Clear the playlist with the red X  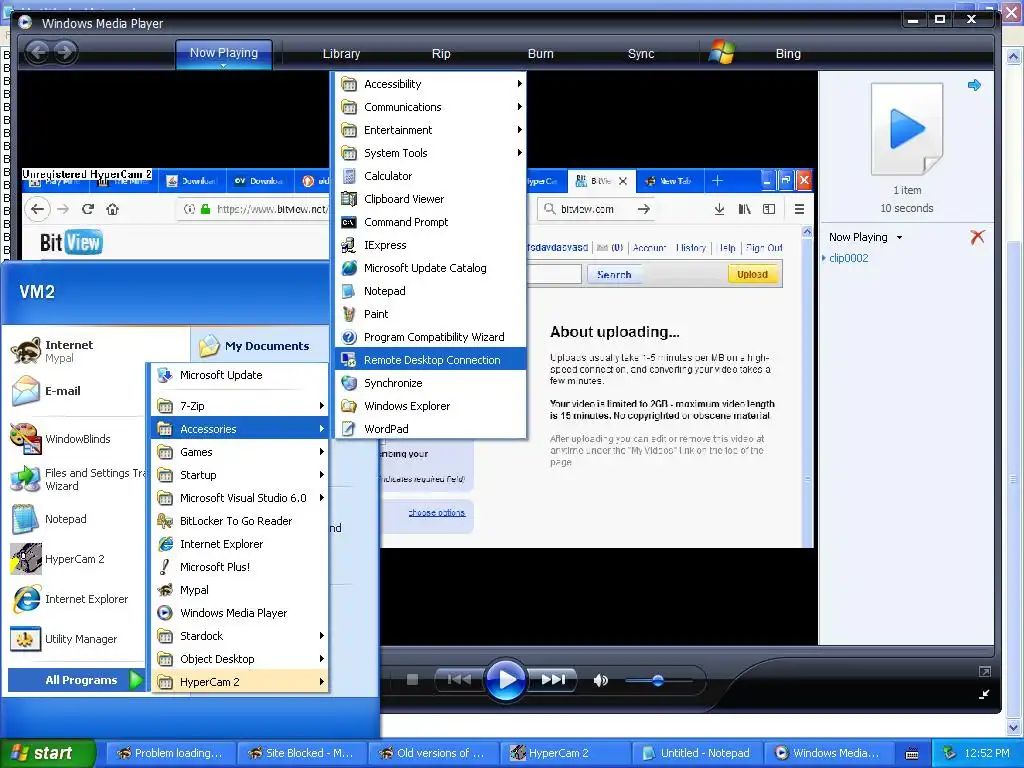pyautogui.click(x=977, y=236)
